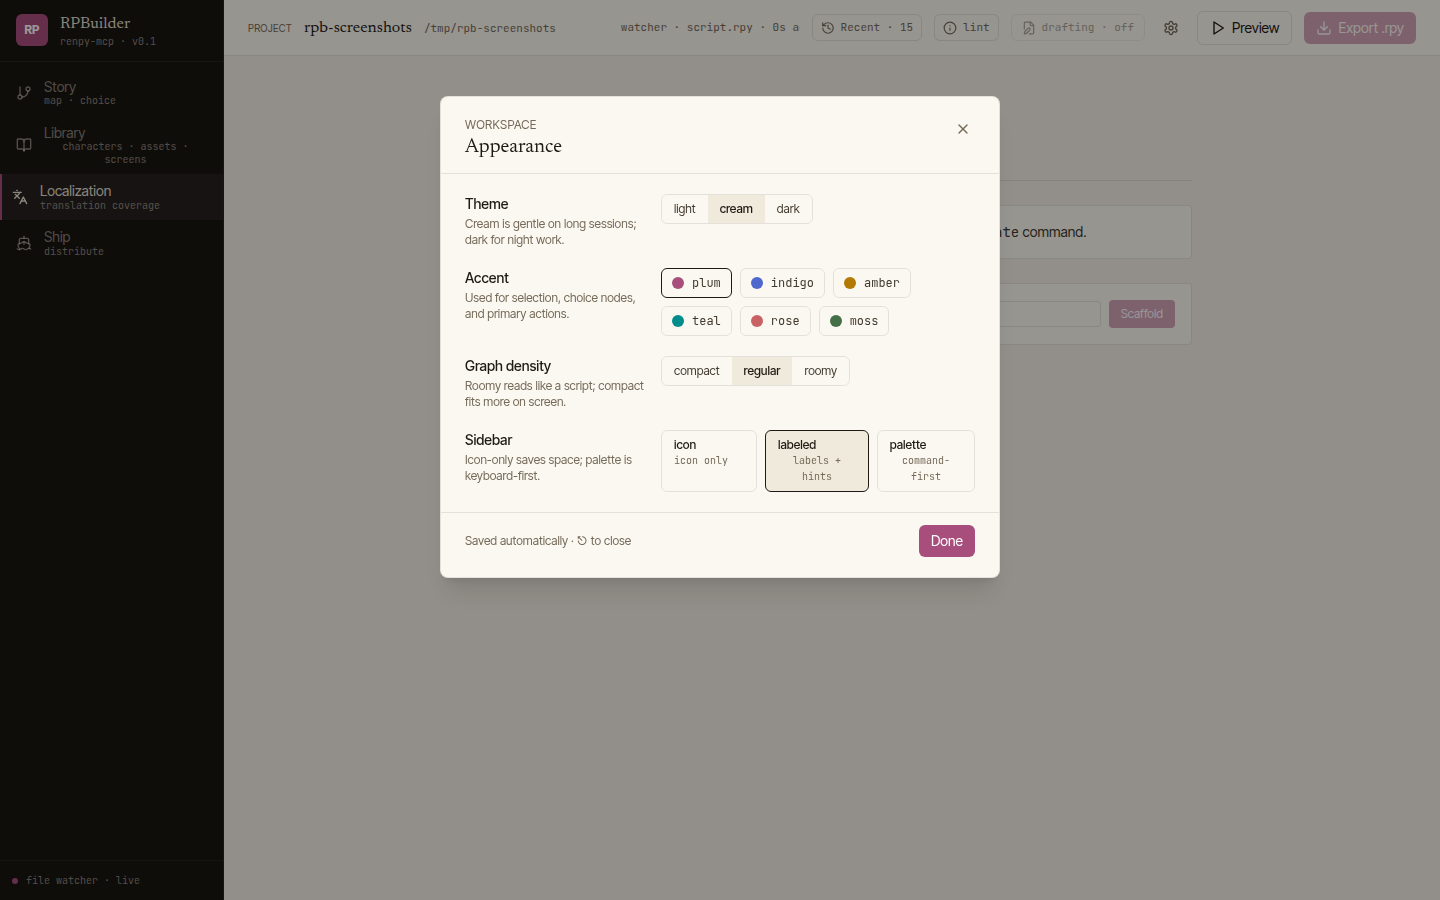Pick the amber accent color
Viewport: 1440px width, 900px height.
click(872, 283)
